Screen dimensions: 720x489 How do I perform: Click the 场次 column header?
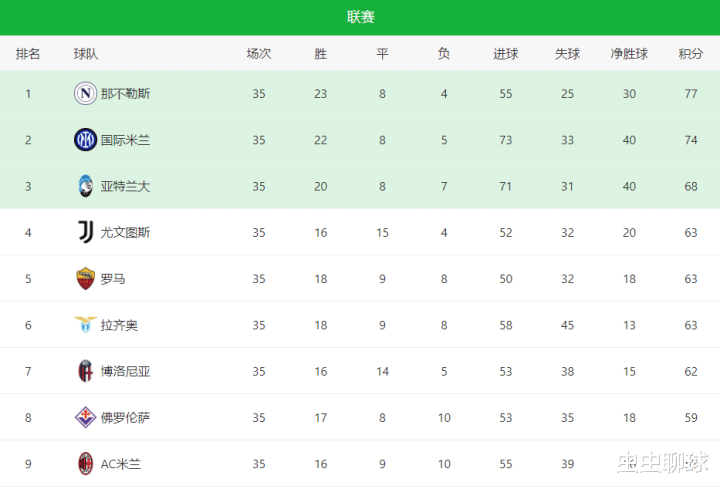click(259, 54)
